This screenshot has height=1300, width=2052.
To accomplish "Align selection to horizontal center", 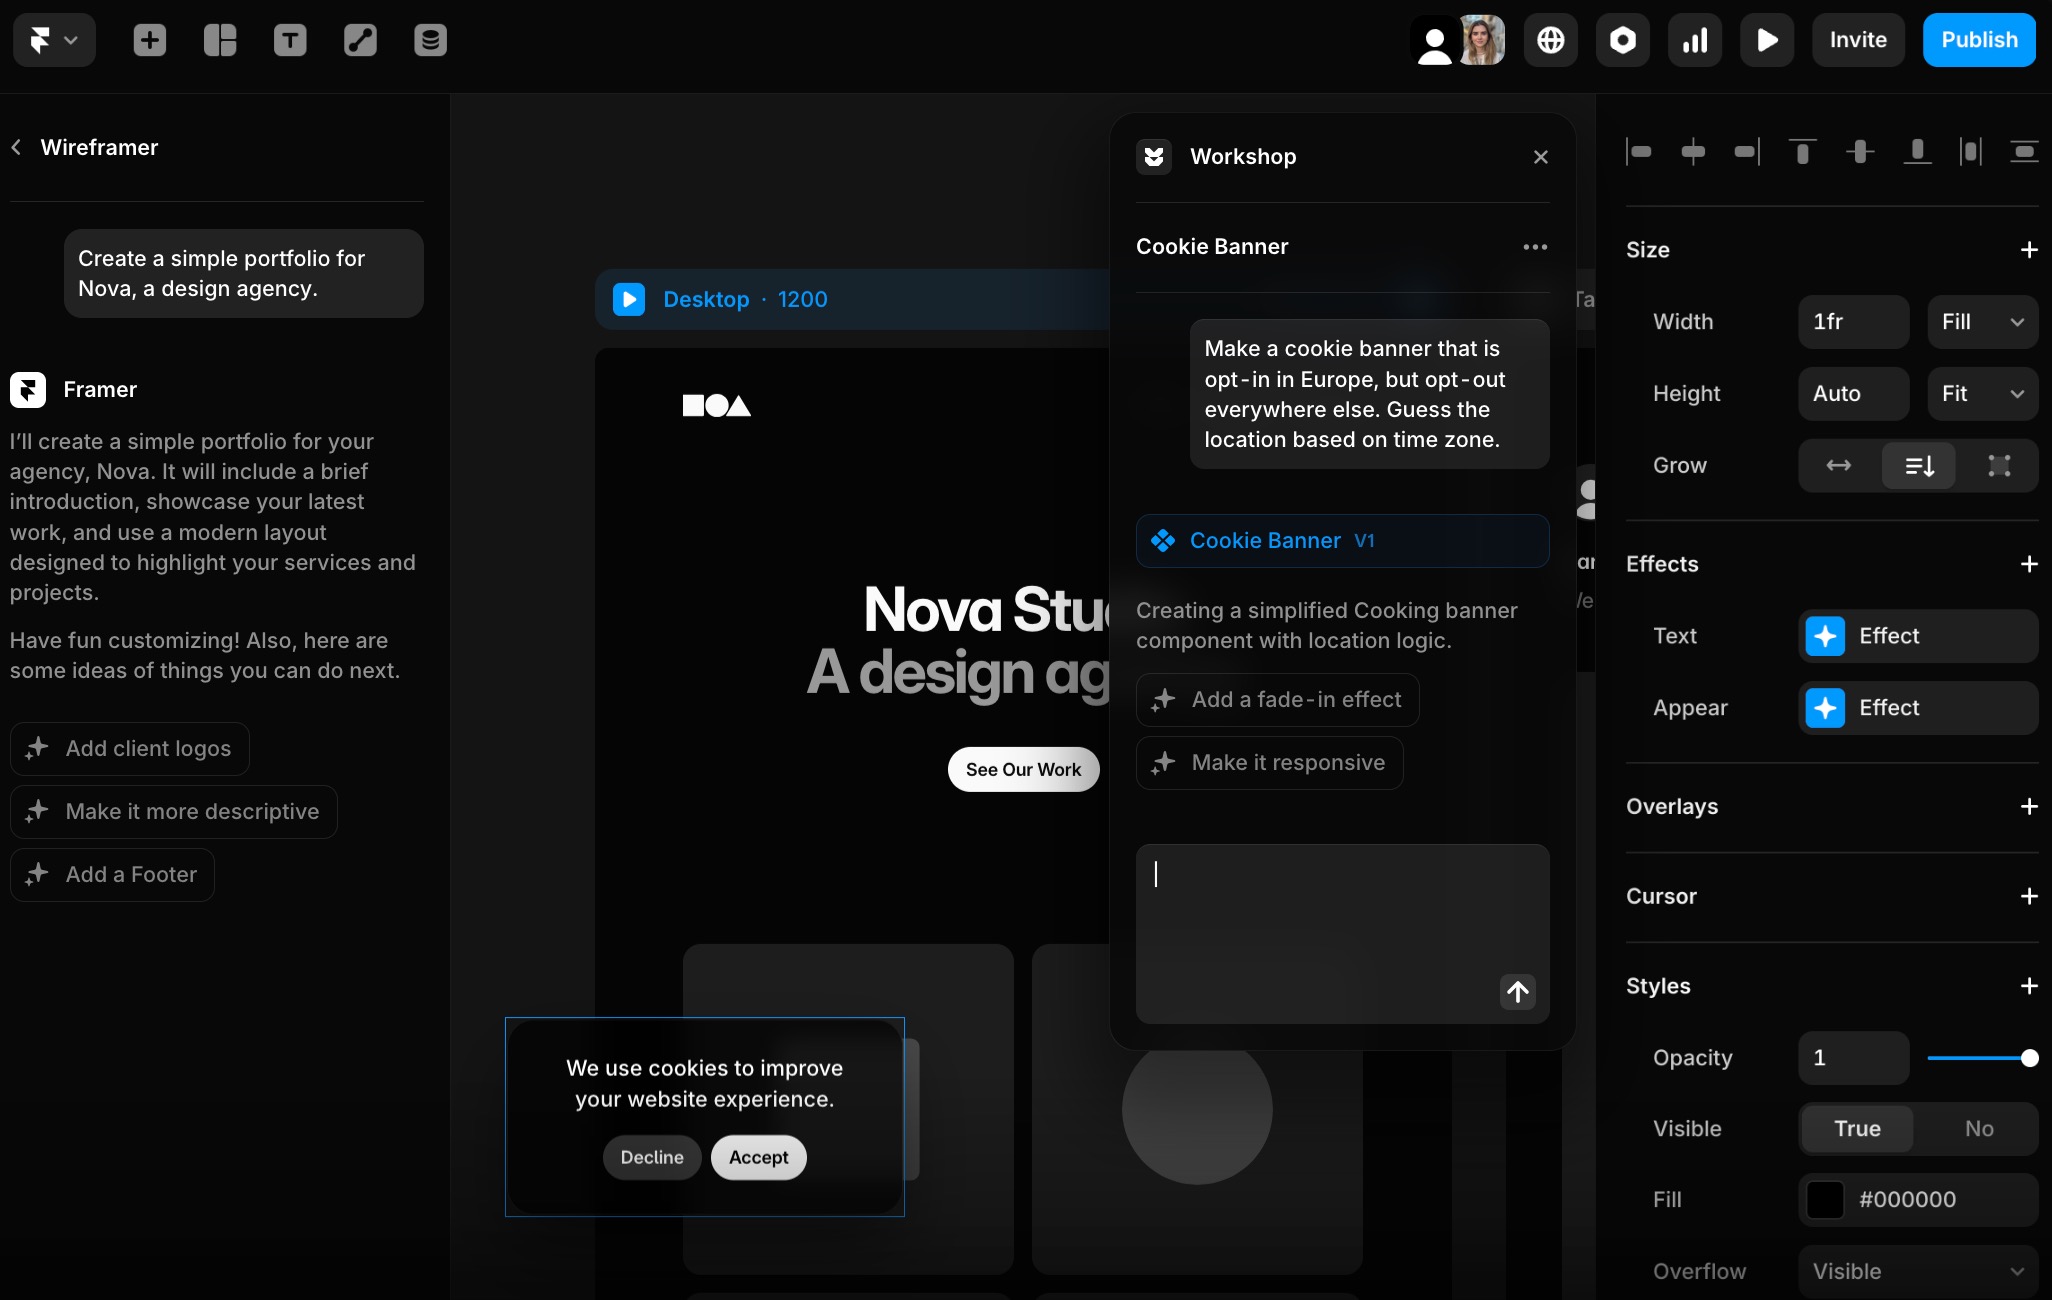I will (x=1693, y=152).
